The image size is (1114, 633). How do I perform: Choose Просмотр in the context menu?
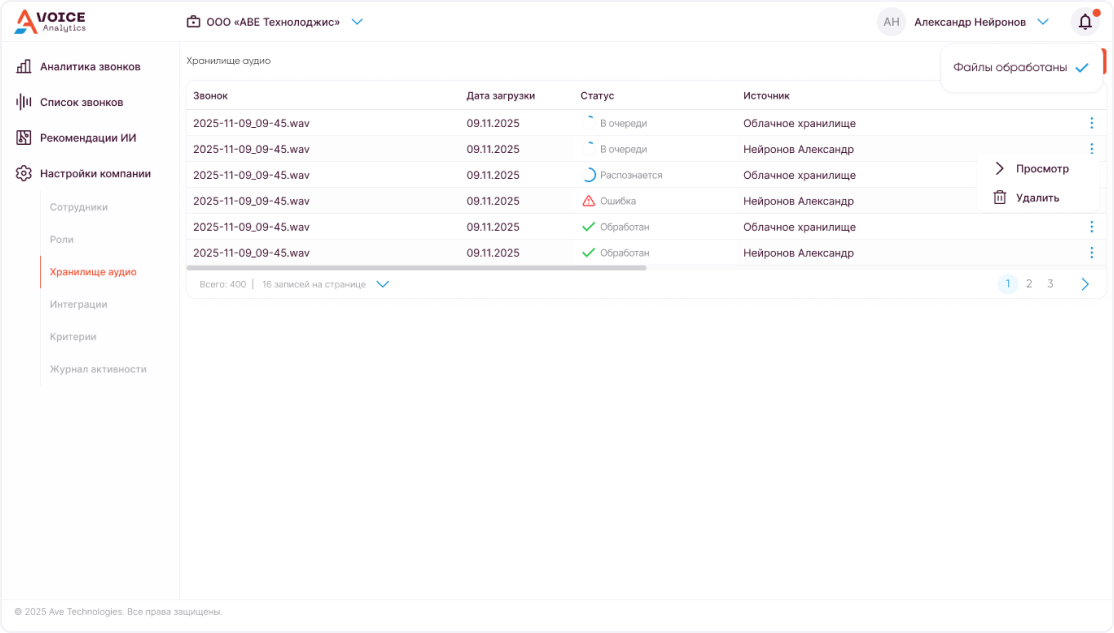click(1041, 169)
